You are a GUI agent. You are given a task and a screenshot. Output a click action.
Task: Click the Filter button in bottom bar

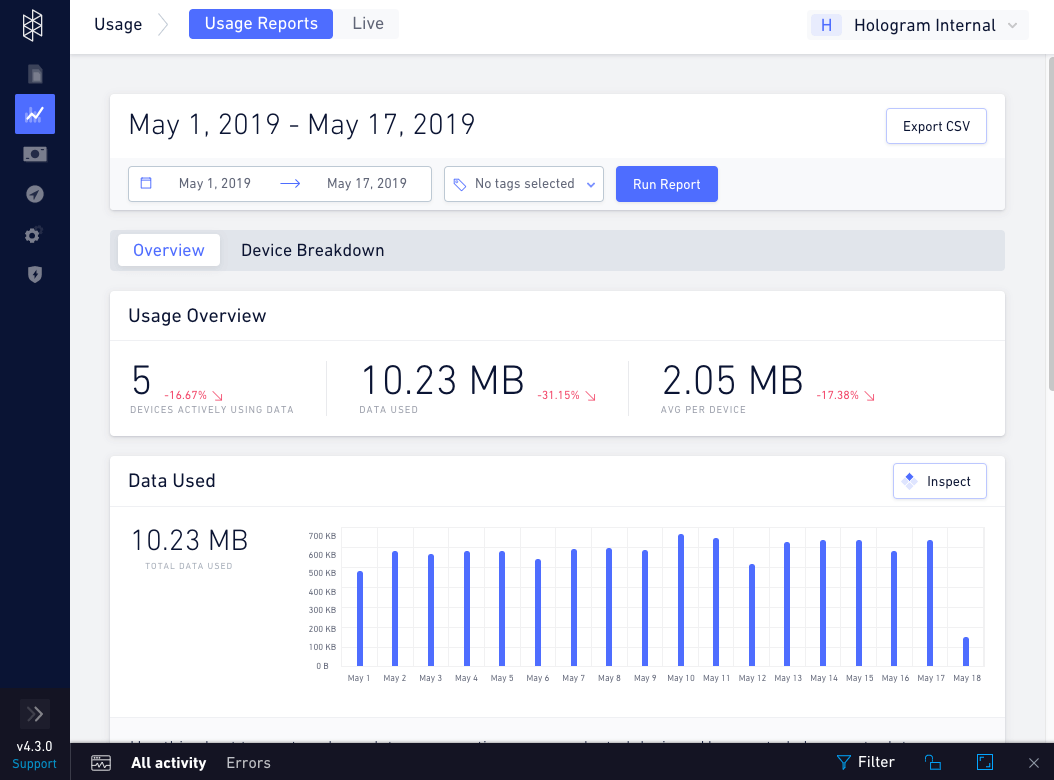(x=866, y=762)
